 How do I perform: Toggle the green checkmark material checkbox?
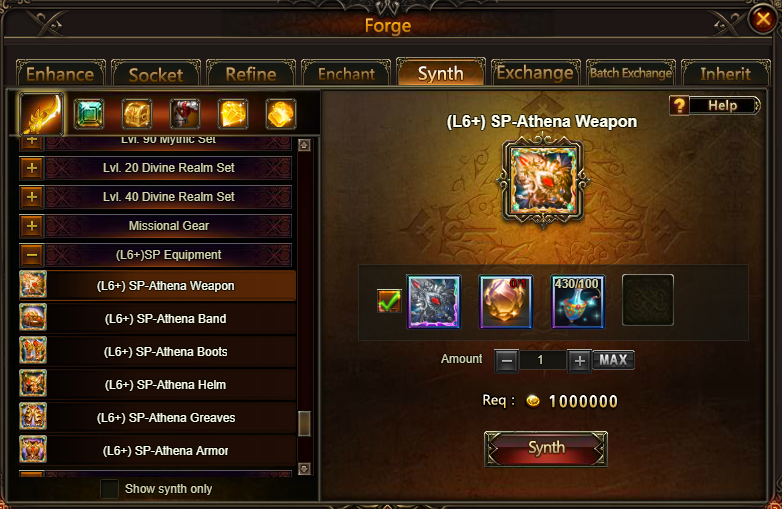[389, 301]
